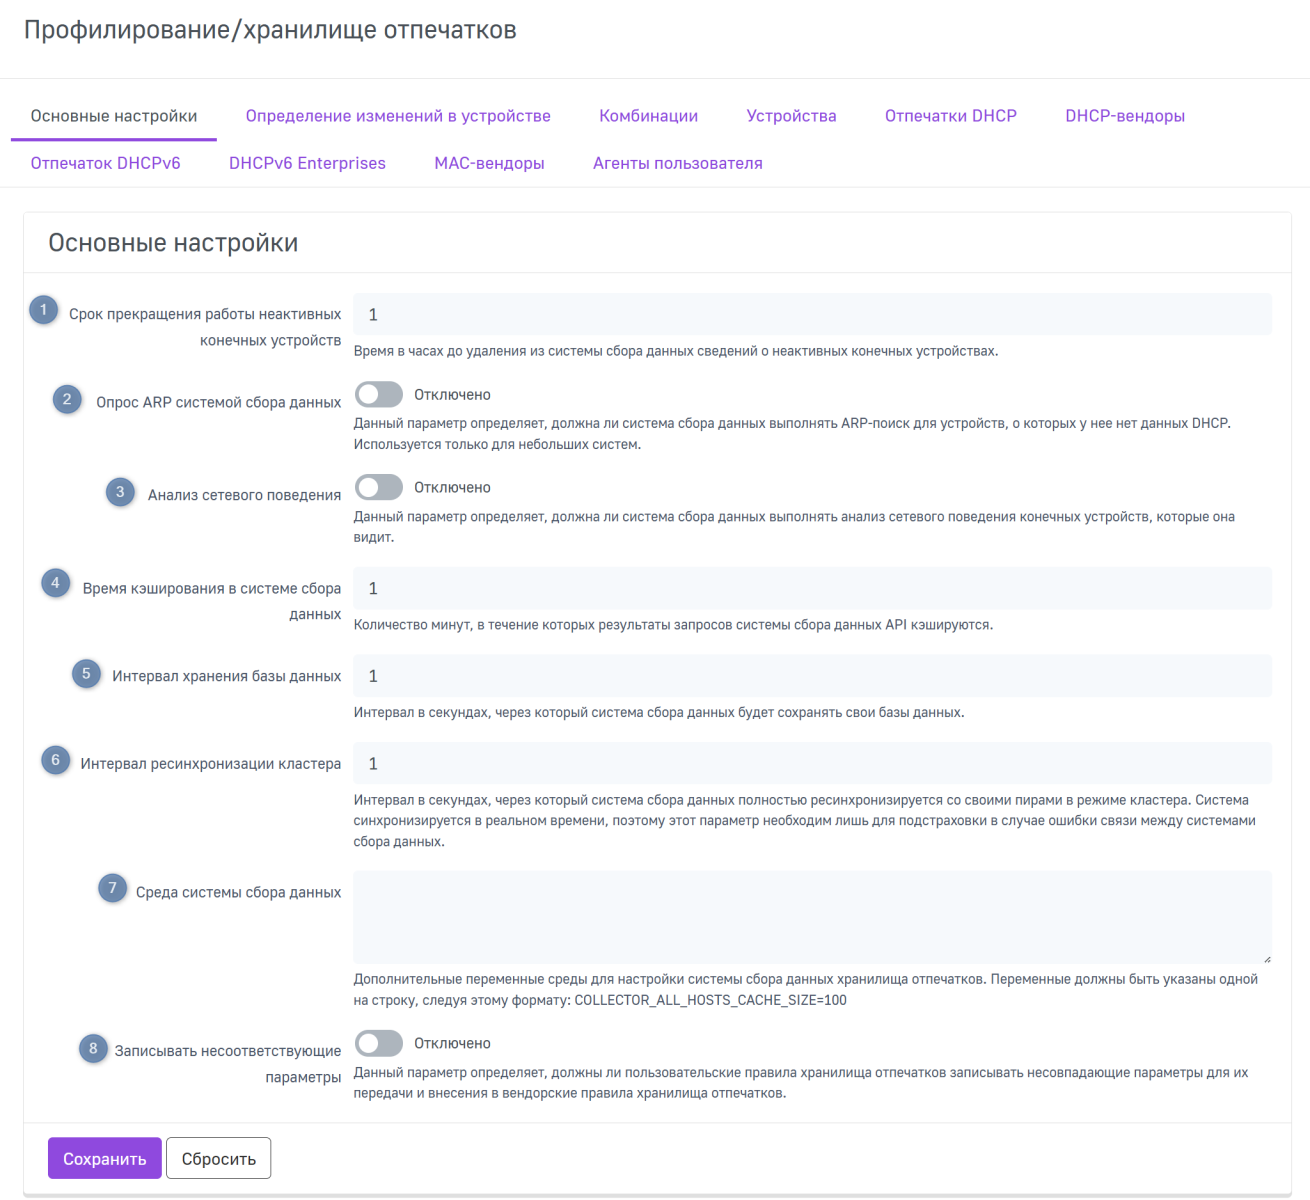The width and height of the screenshot is (1310, 1200).
Task: Select the Агенты пользователя tab
Action: [677, 163]
